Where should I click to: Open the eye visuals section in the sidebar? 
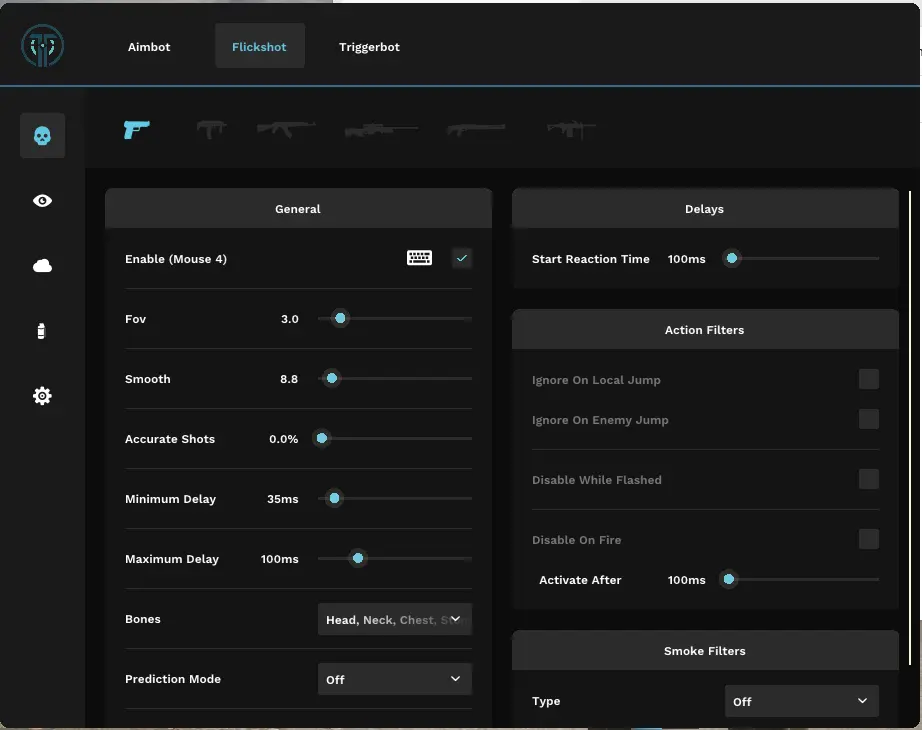[42, 201]
